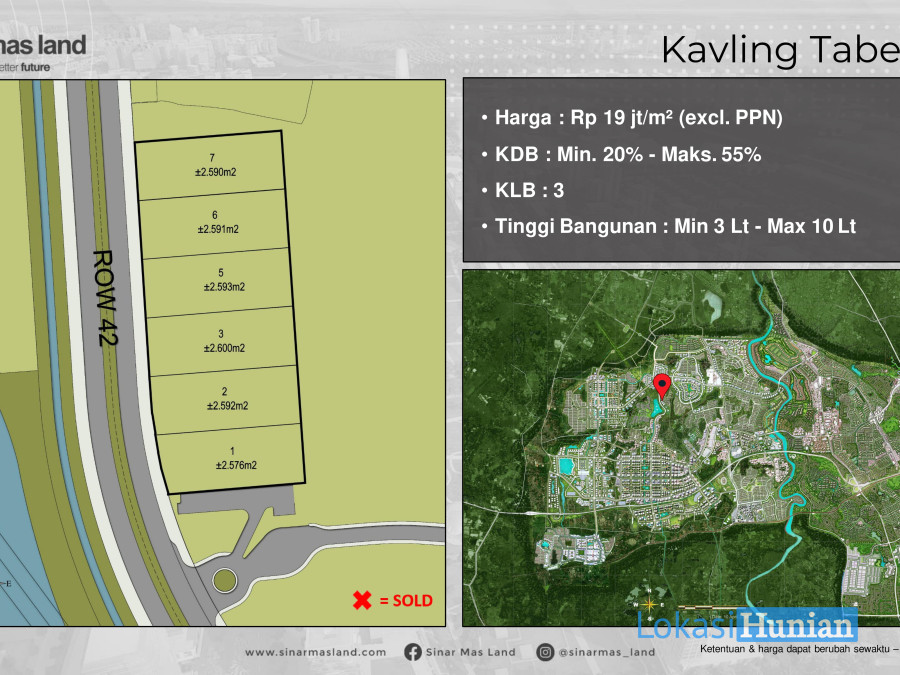
Task: Click the Facebook icon beside Sinar Mas Land
Action: (413, 652)
